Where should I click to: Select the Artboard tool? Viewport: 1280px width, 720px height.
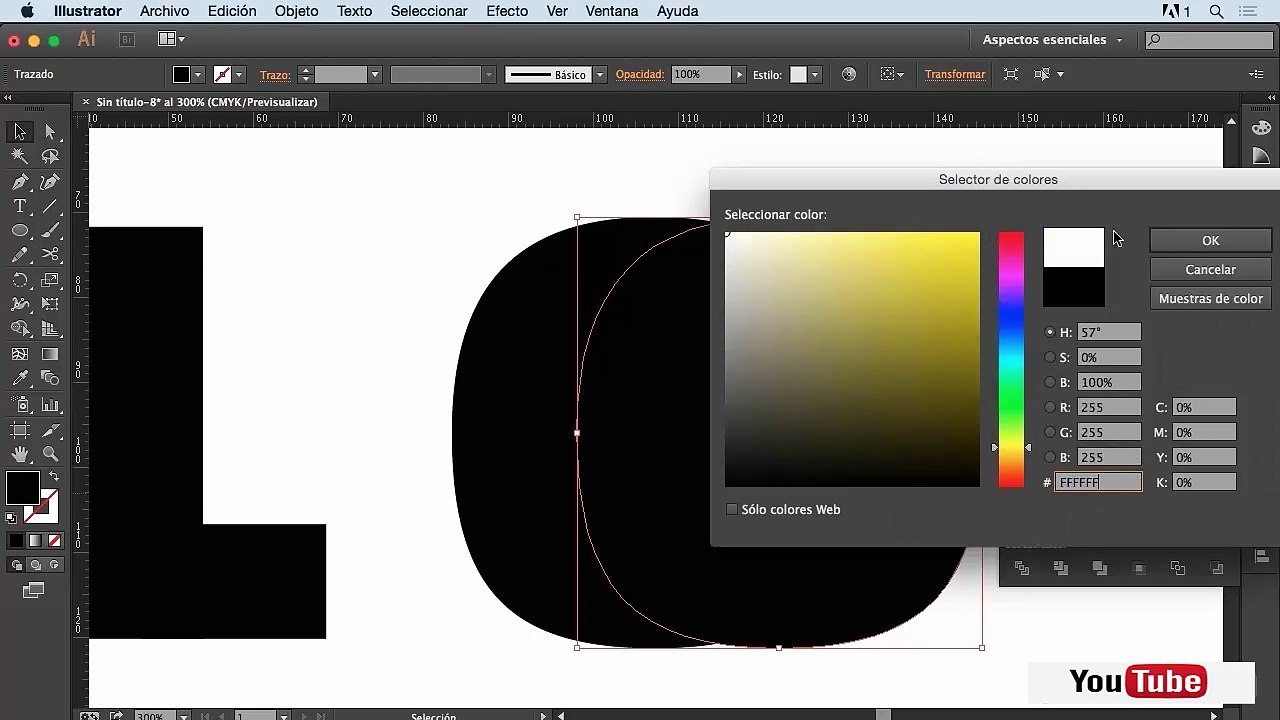click(20, 429)
